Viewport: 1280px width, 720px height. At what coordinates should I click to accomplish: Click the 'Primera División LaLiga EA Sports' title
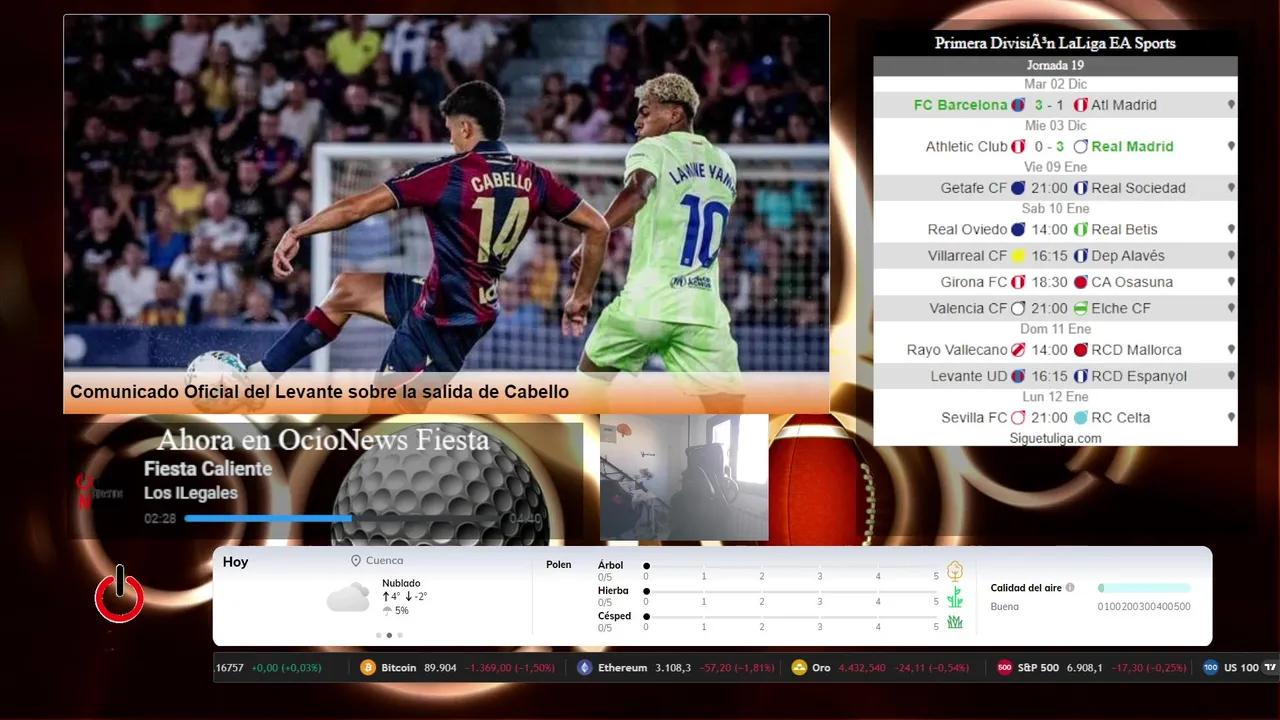pos(1055,43)
